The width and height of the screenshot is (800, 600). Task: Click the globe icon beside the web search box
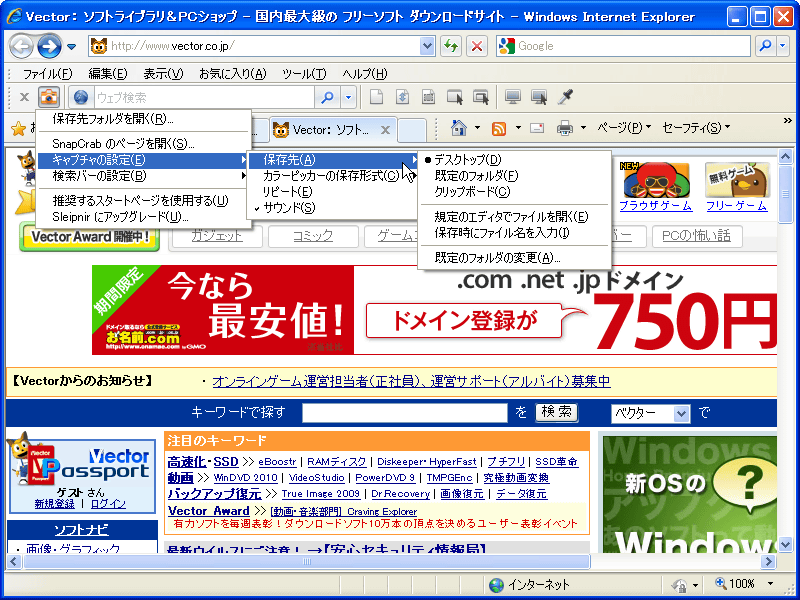[81, 97]
